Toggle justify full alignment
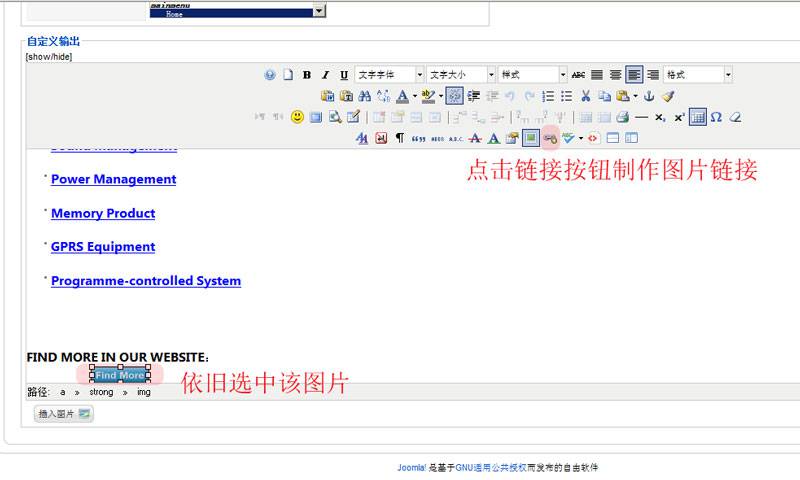The width and height of the screenshot is (800, 480). 597,75
